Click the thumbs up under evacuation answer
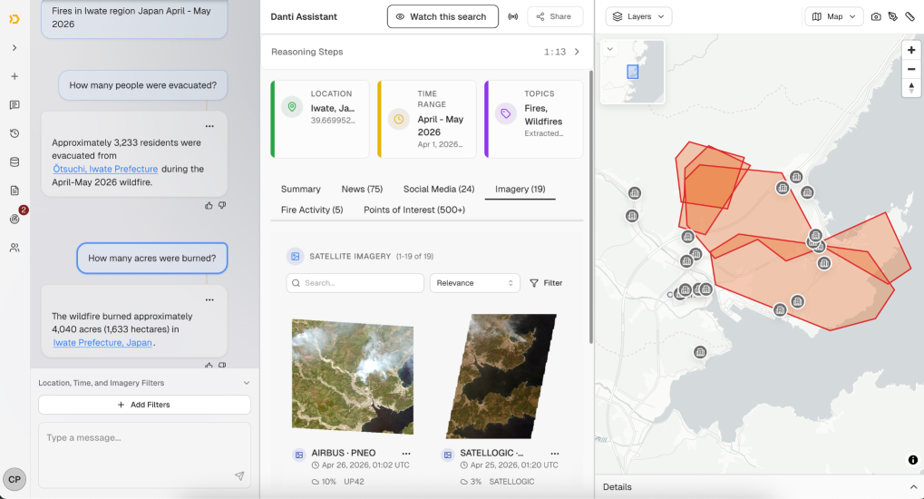Screen dimensions: 924x499 pyautogui.click(x=209, y=206)
